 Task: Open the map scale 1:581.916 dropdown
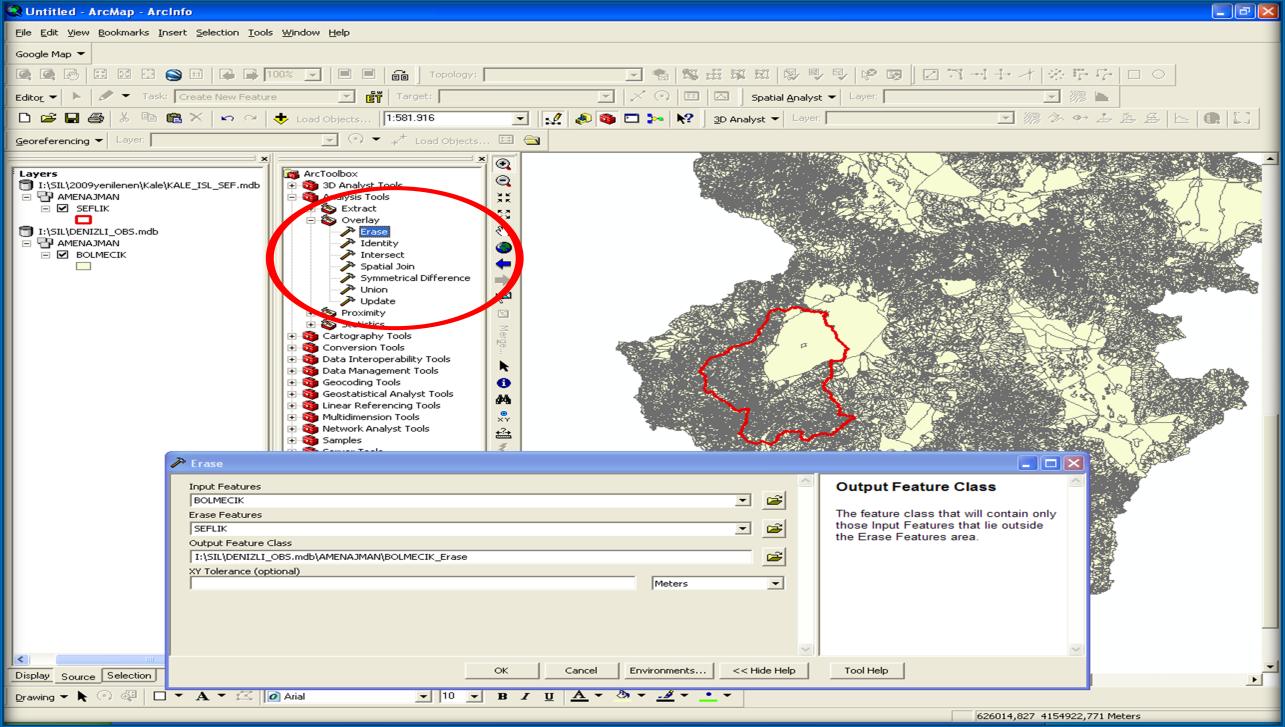pos(520,119)
